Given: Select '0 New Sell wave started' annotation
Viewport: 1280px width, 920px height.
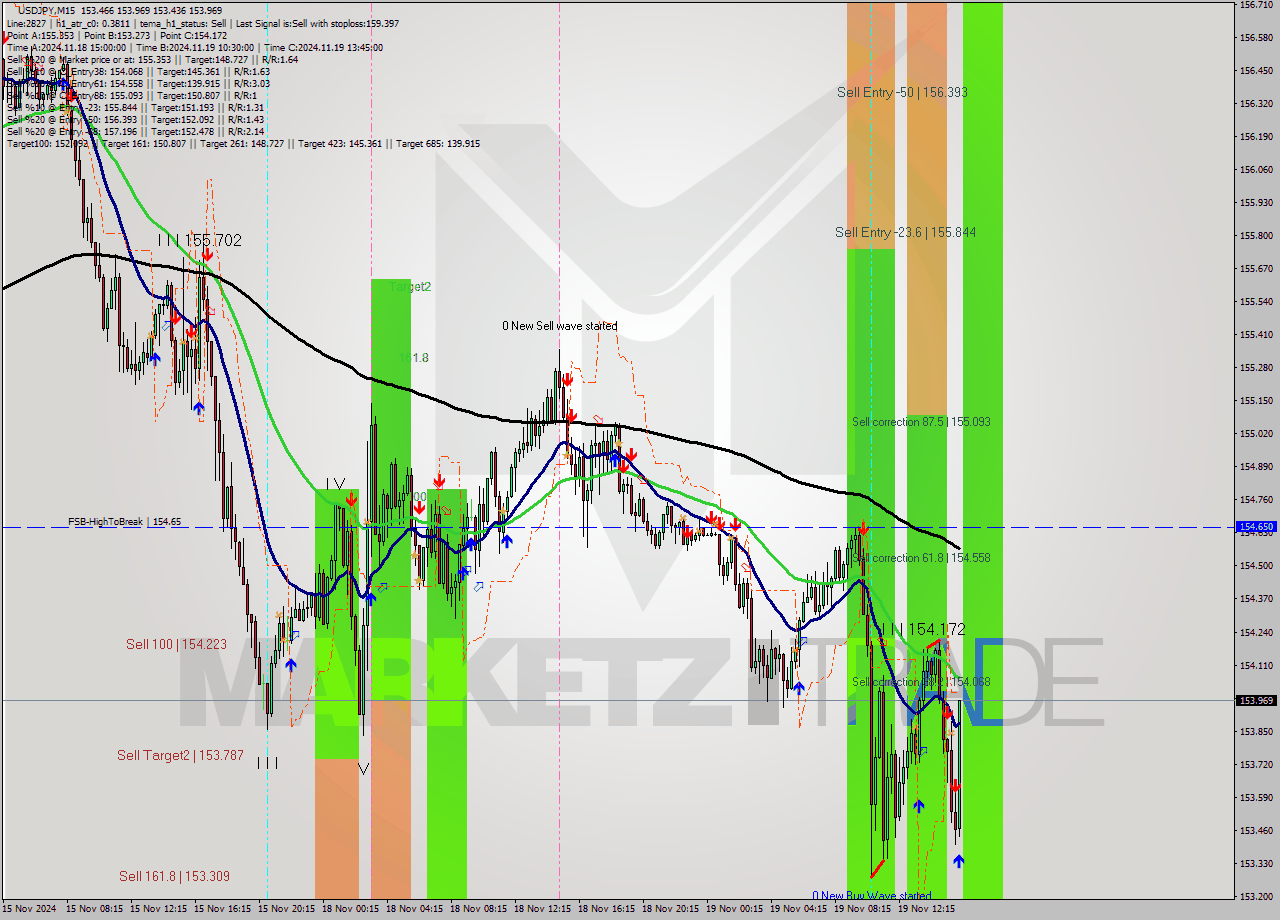Looking at the screenshot, I should [559, 326].
